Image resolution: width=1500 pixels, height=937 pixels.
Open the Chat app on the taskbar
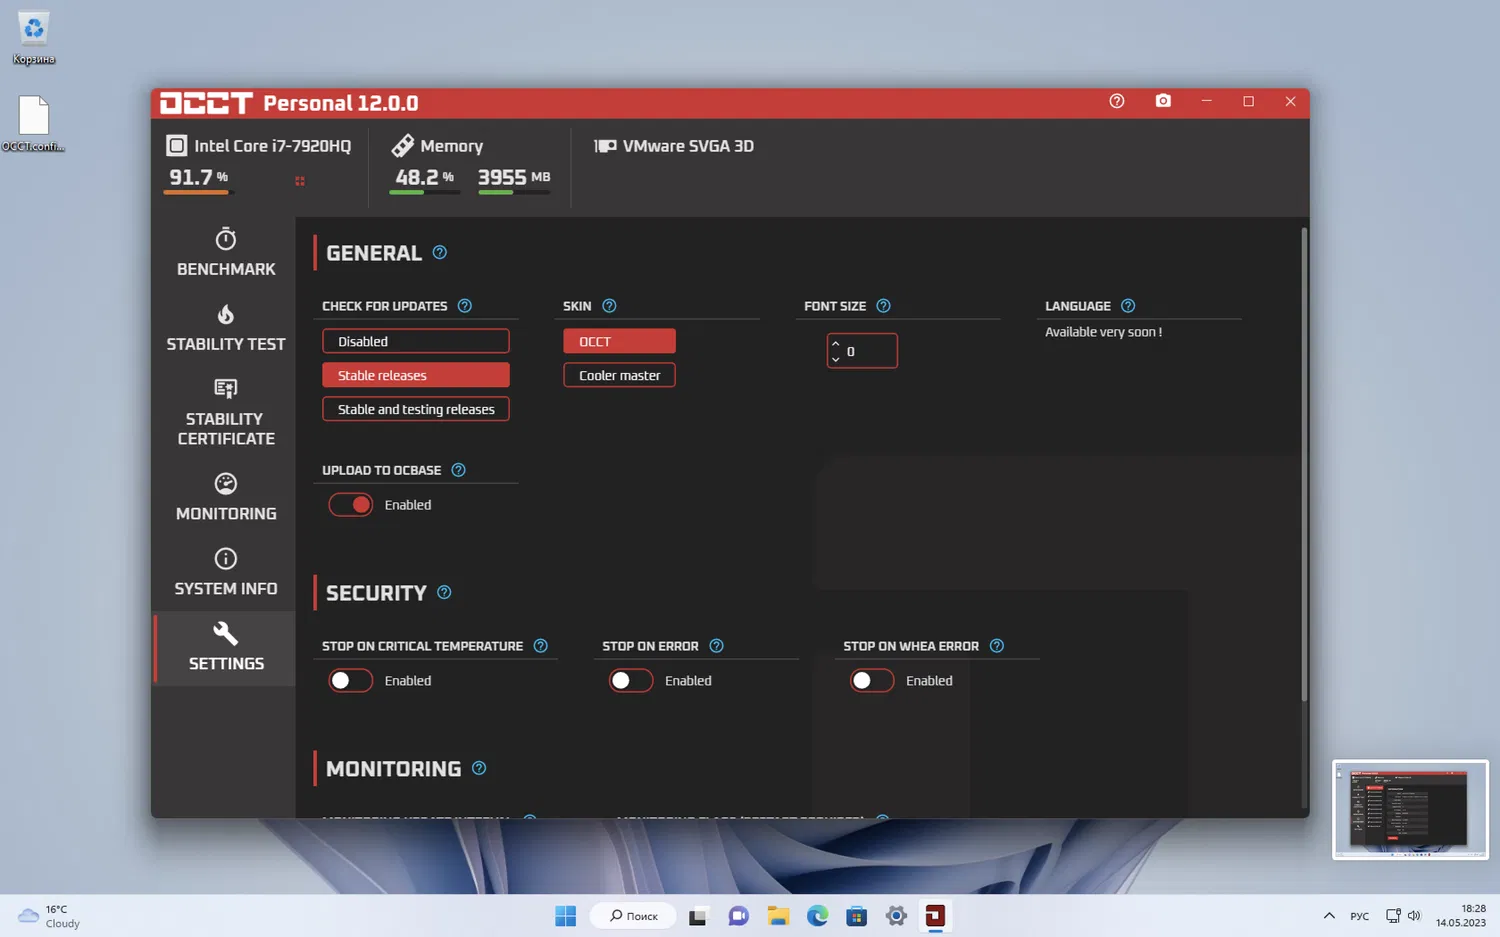click(738, 916)
